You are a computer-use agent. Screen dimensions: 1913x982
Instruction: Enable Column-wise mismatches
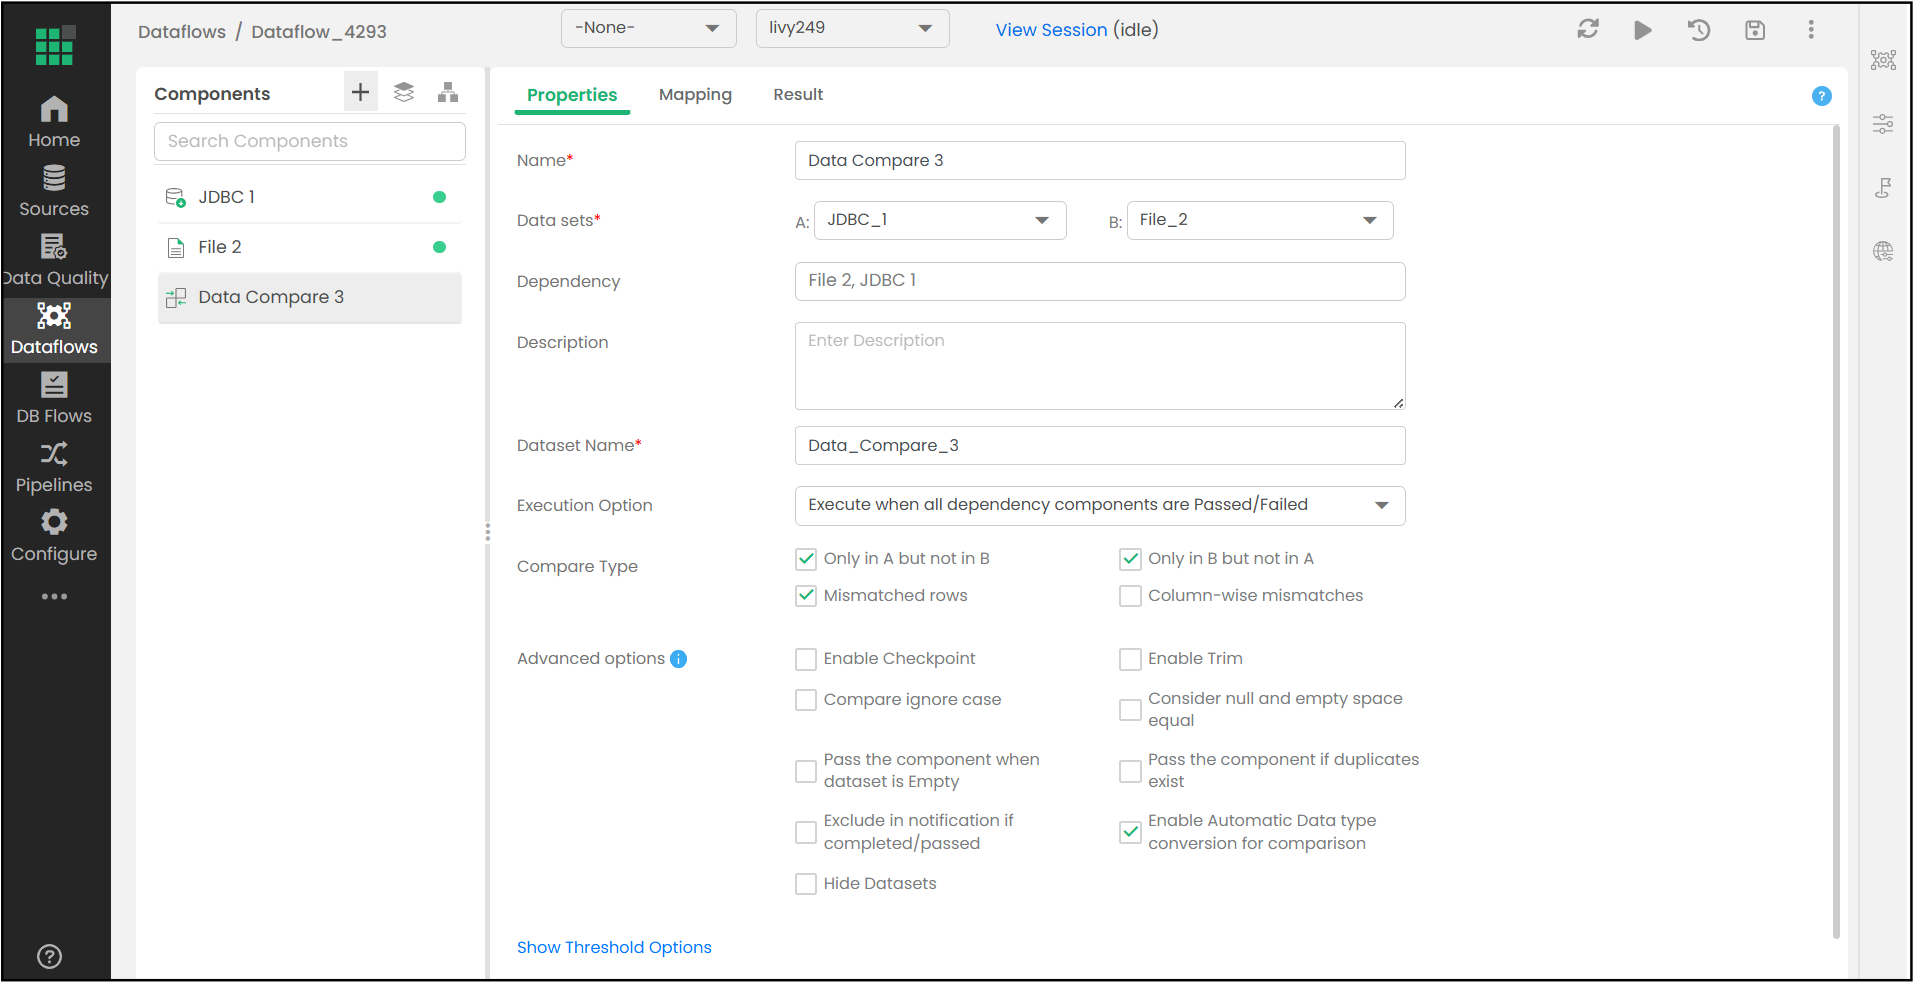click(1130, 596)
